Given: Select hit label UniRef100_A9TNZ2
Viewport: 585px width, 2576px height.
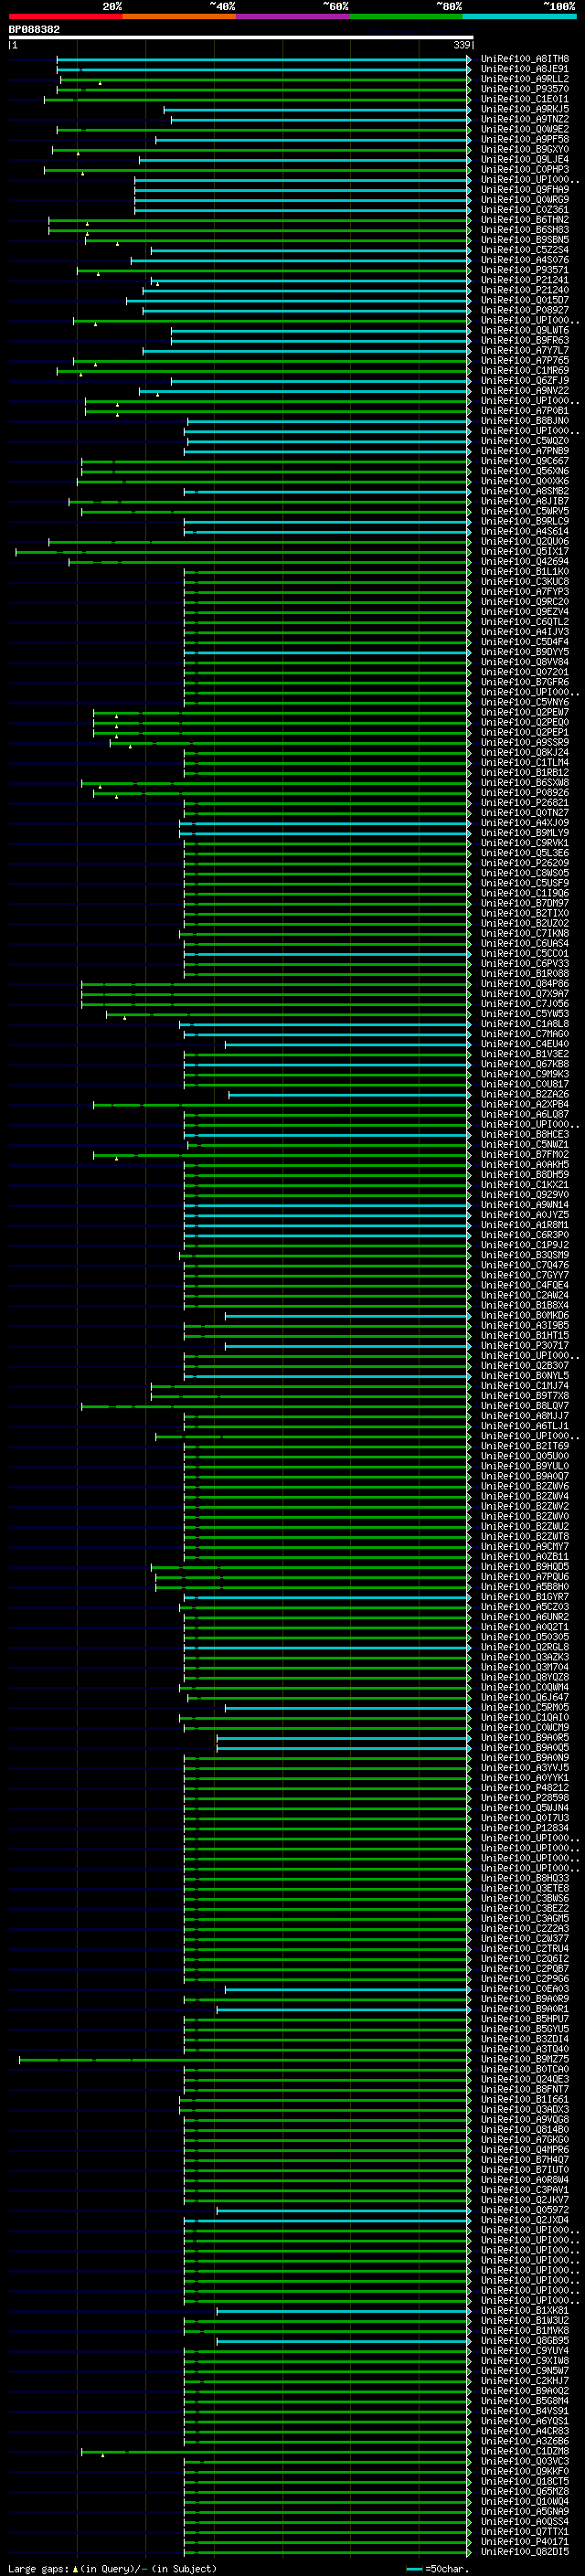Looking at the screenshot, I should pyautogui.click(x=524, y=119).
